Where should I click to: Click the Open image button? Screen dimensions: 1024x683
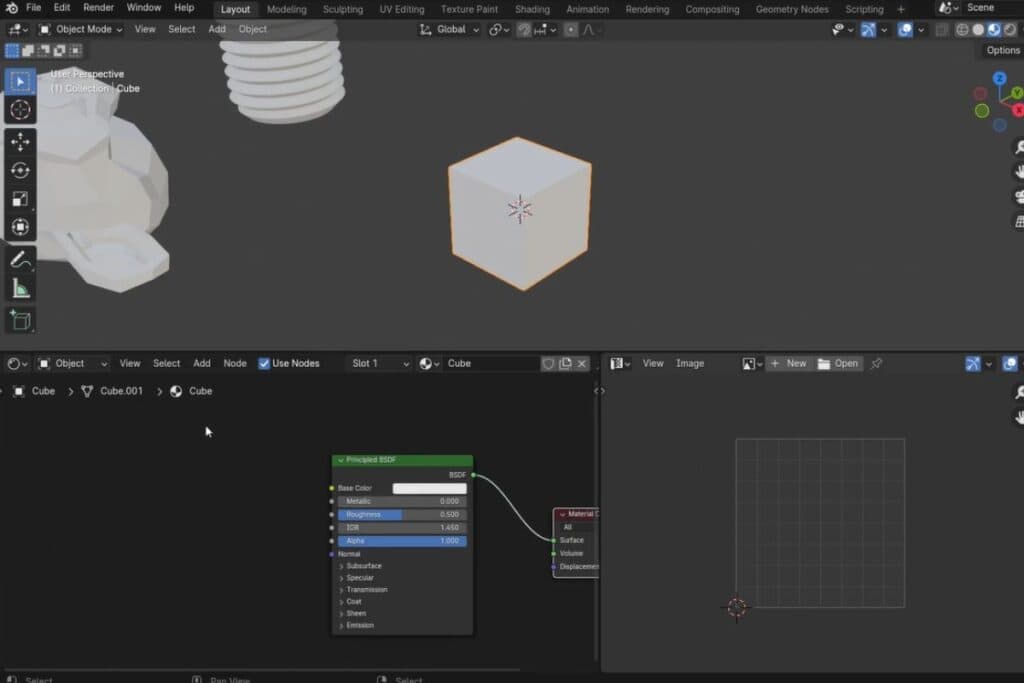838,364
